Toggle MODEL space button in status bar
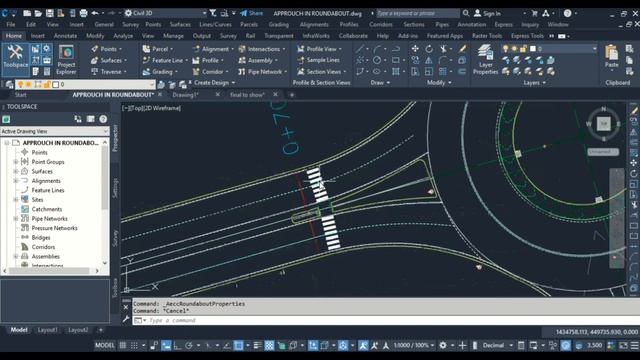Screen dimensions: 640x360 click(104, 345)
